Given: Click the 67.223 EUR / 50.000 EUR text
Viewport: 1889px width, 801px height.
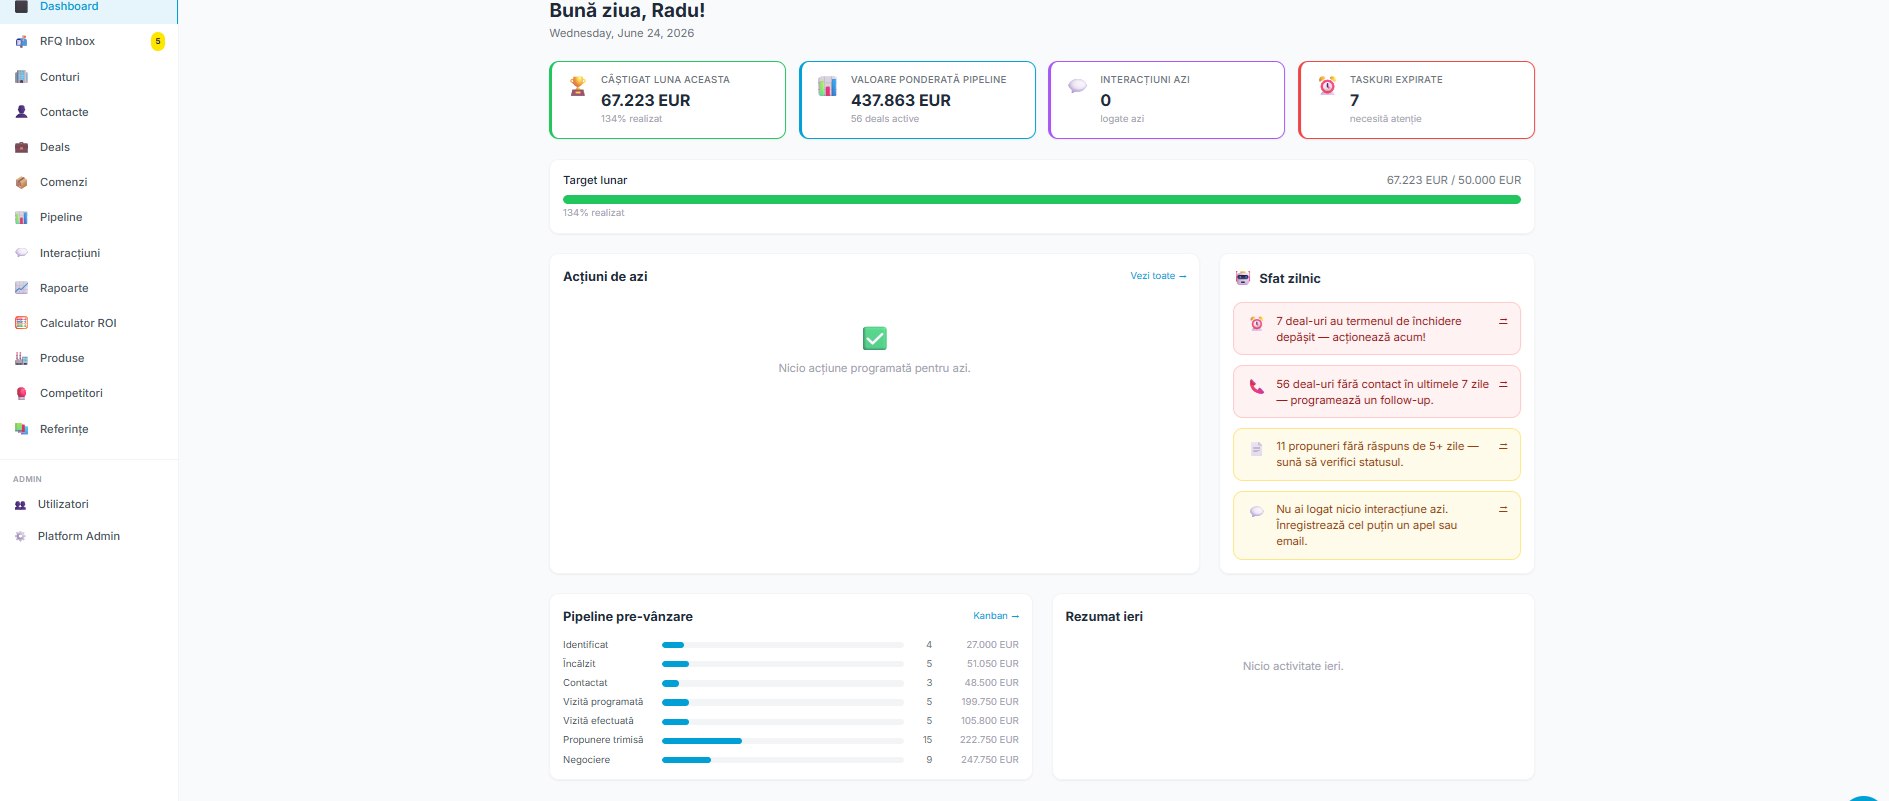Looking at the screenshot, I should [1453, 180].
